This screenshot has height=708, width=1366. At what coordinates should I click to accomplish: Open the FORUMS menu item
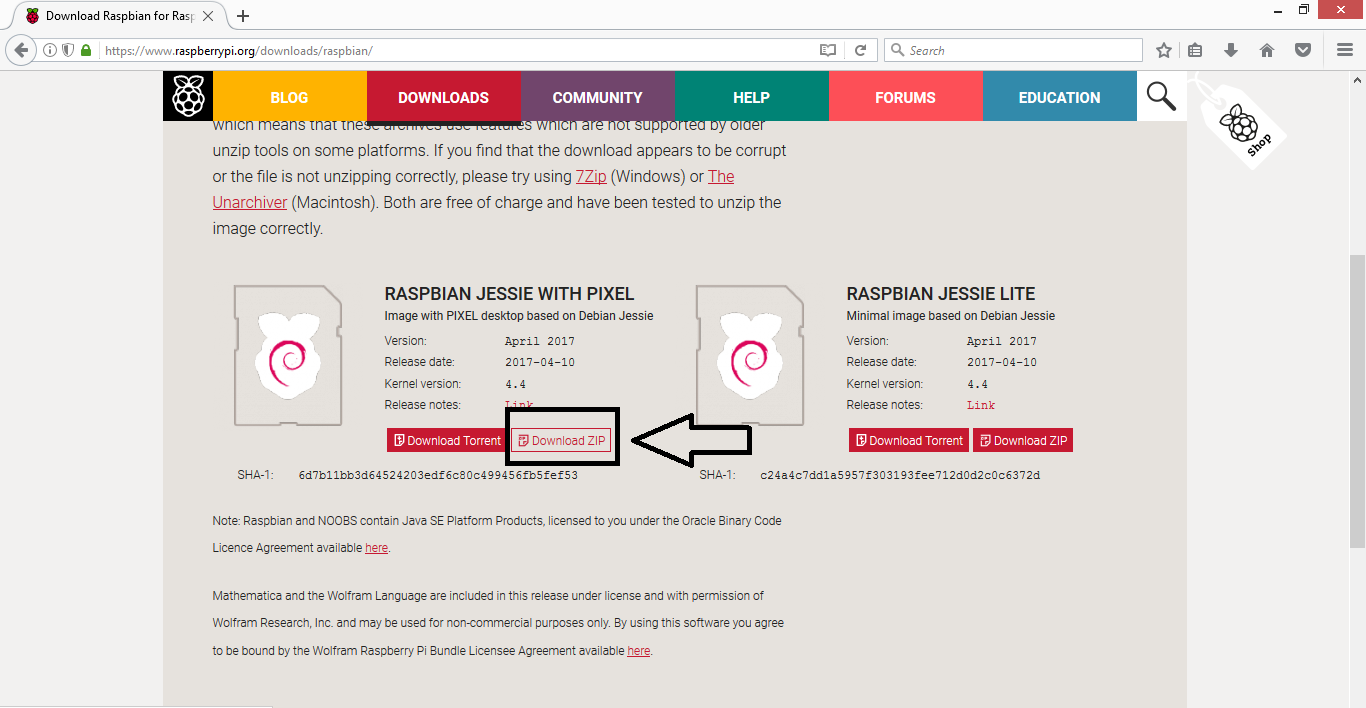[906, 97]
